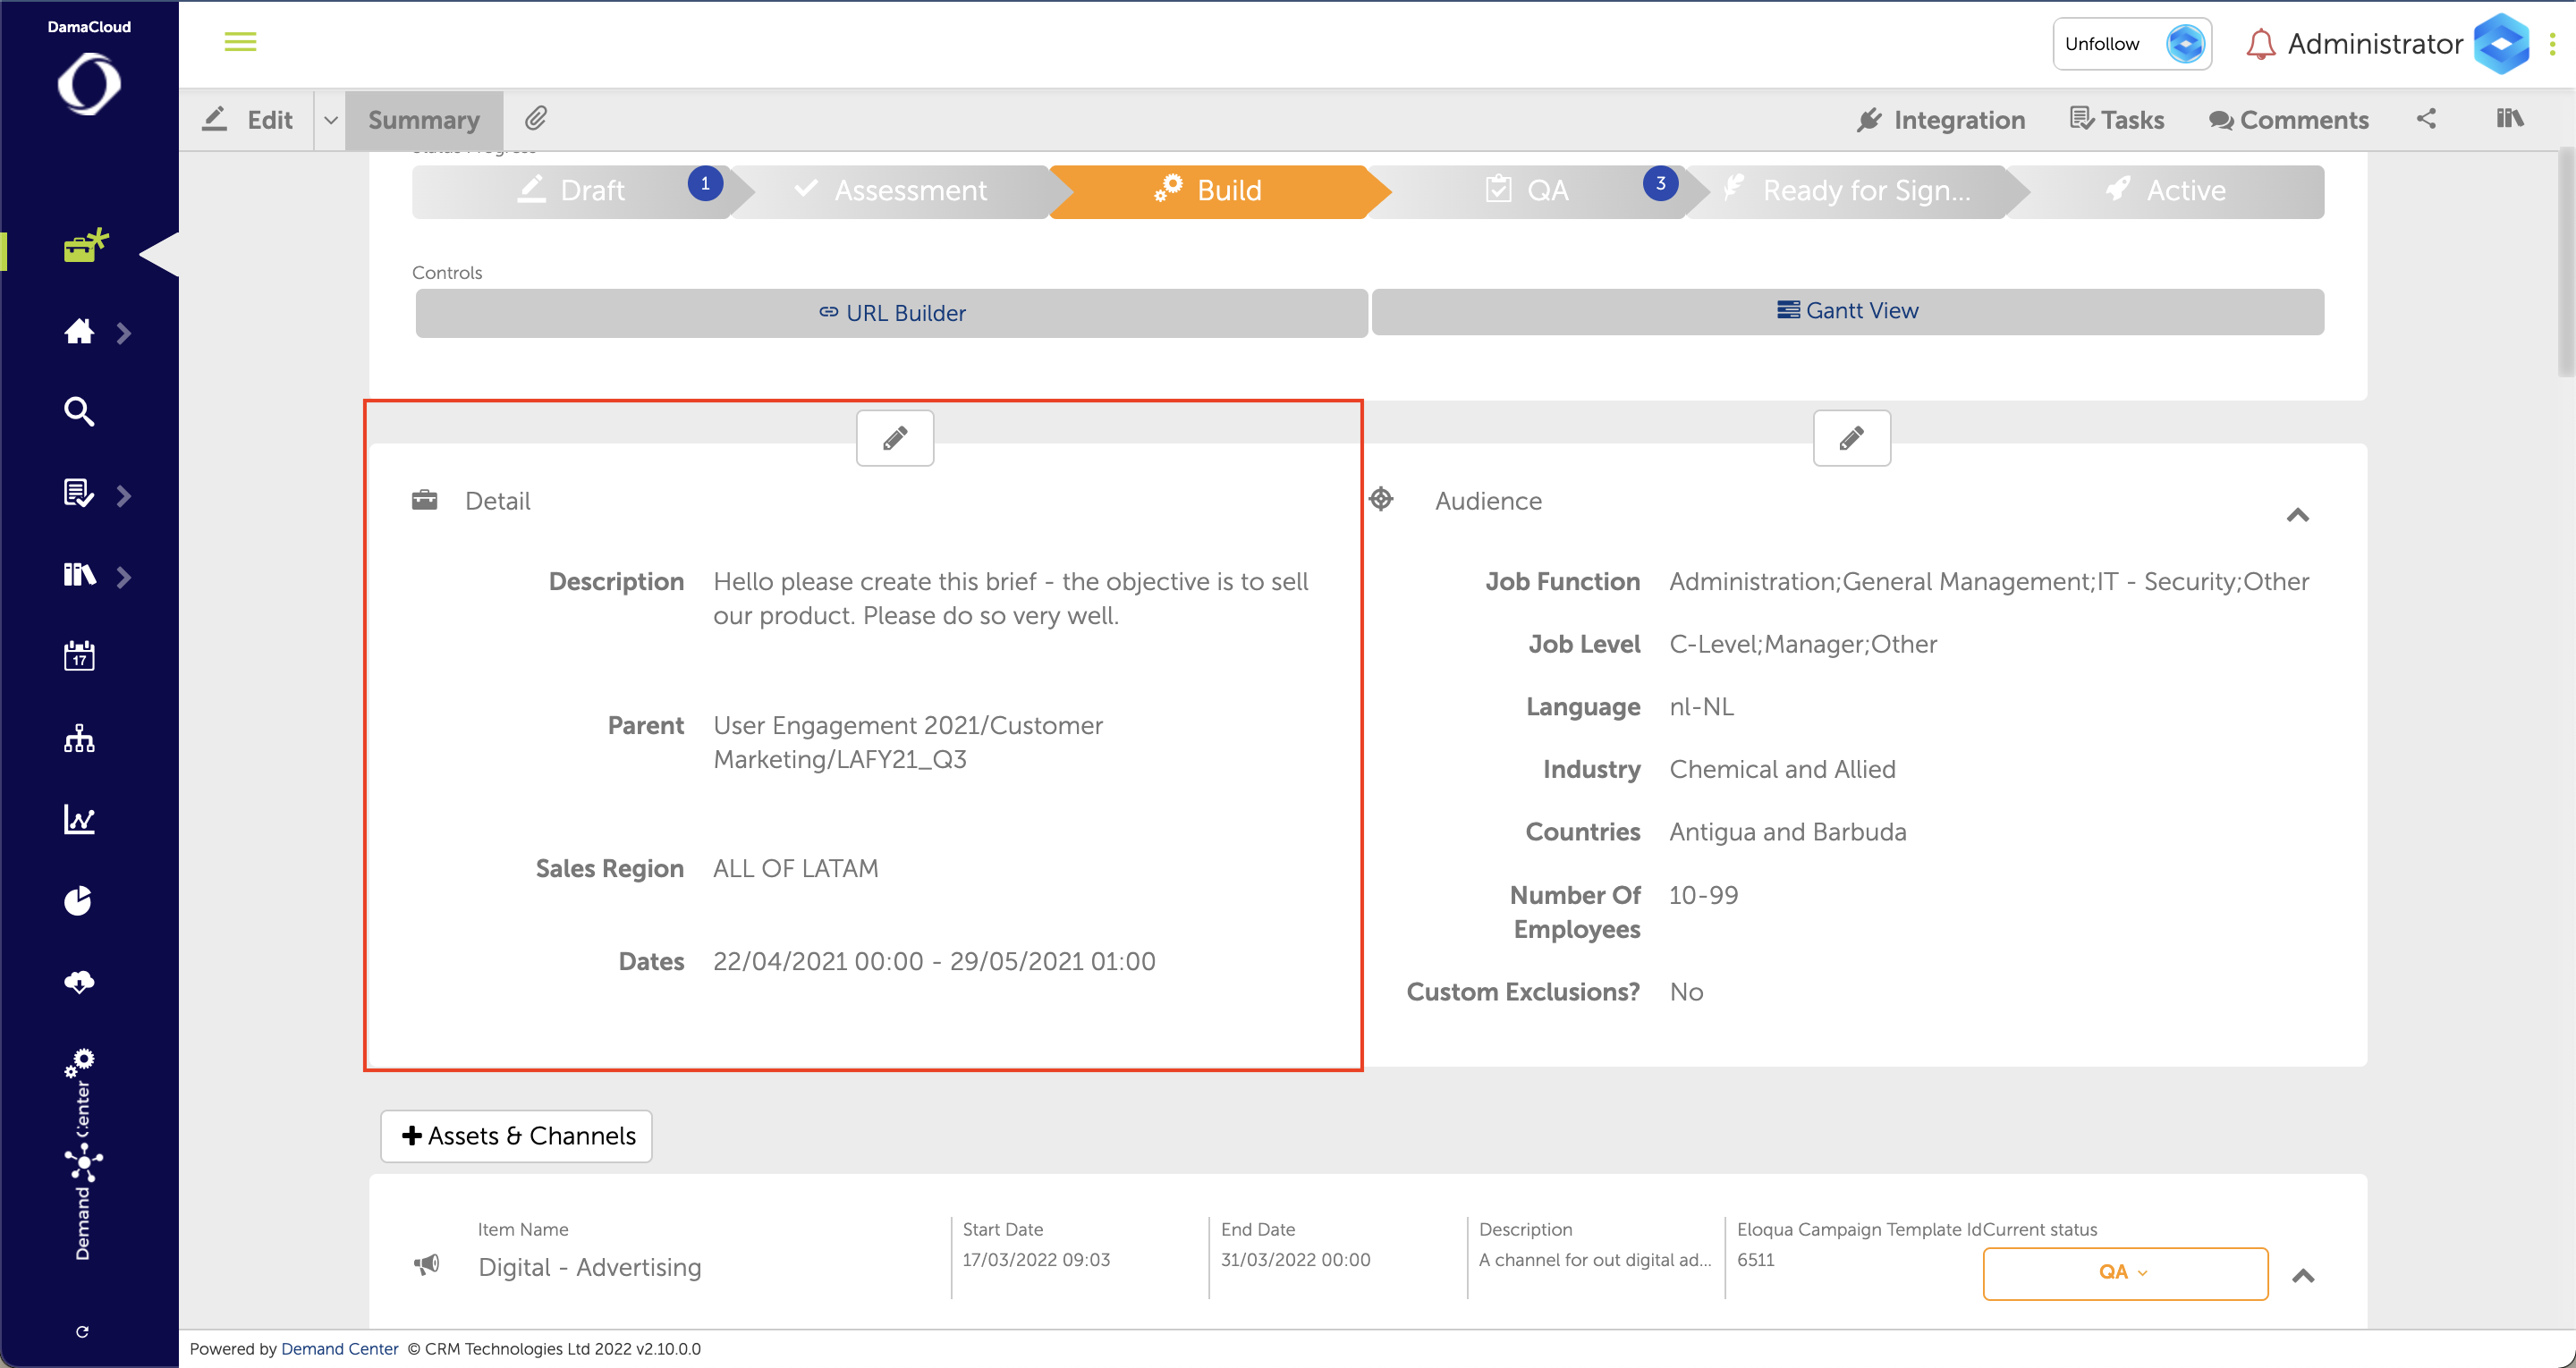Add Assets & Channels
The image size is (2576, 1368).
point(517,1136)
